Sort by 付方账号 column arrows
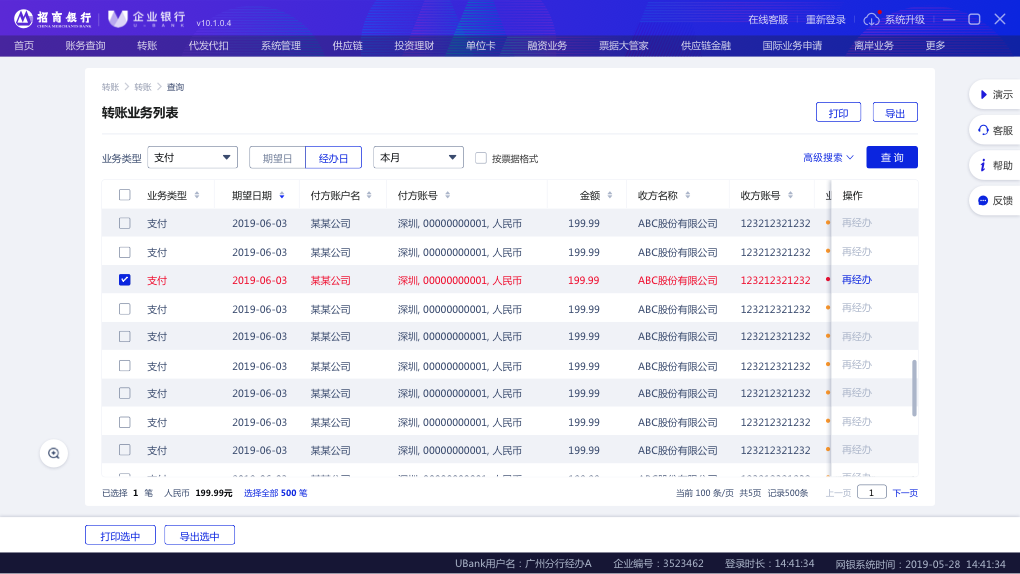This screenshot has height=574, width=1020. [x=448, y=195]
